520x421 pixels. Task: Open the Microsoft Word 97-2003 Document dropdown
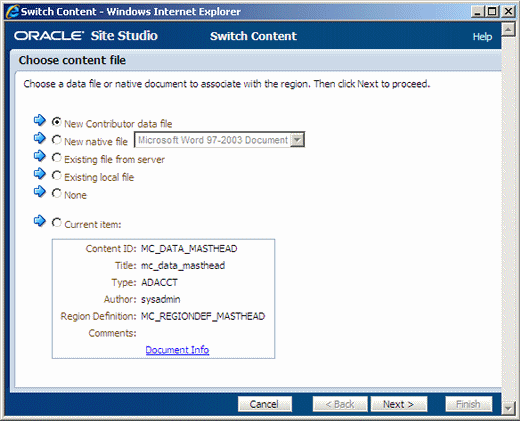coord(219,140)
